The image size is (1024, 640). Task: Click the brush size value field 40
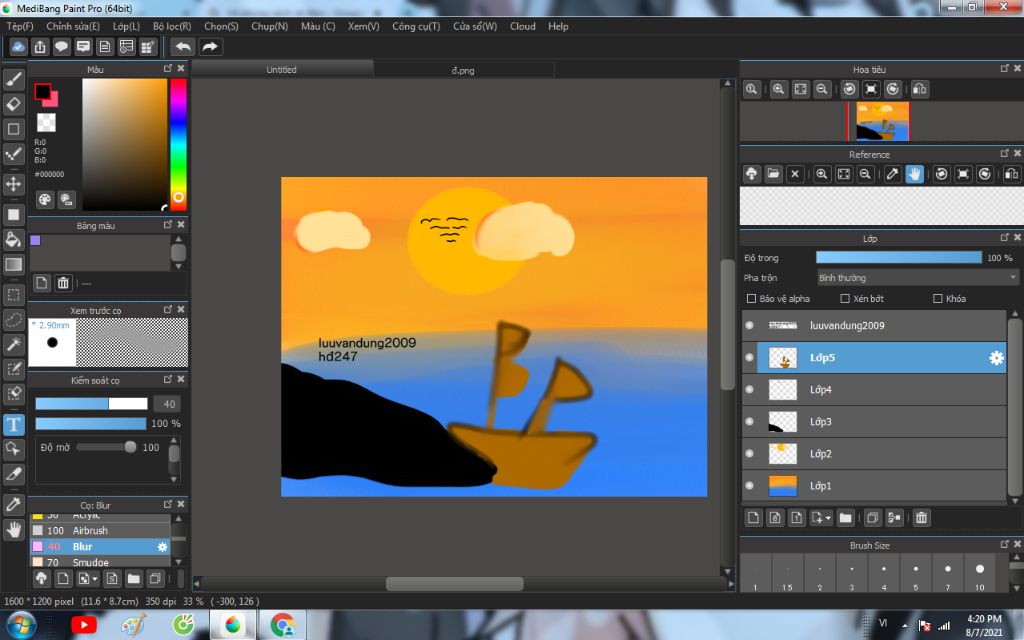(168, 404)
